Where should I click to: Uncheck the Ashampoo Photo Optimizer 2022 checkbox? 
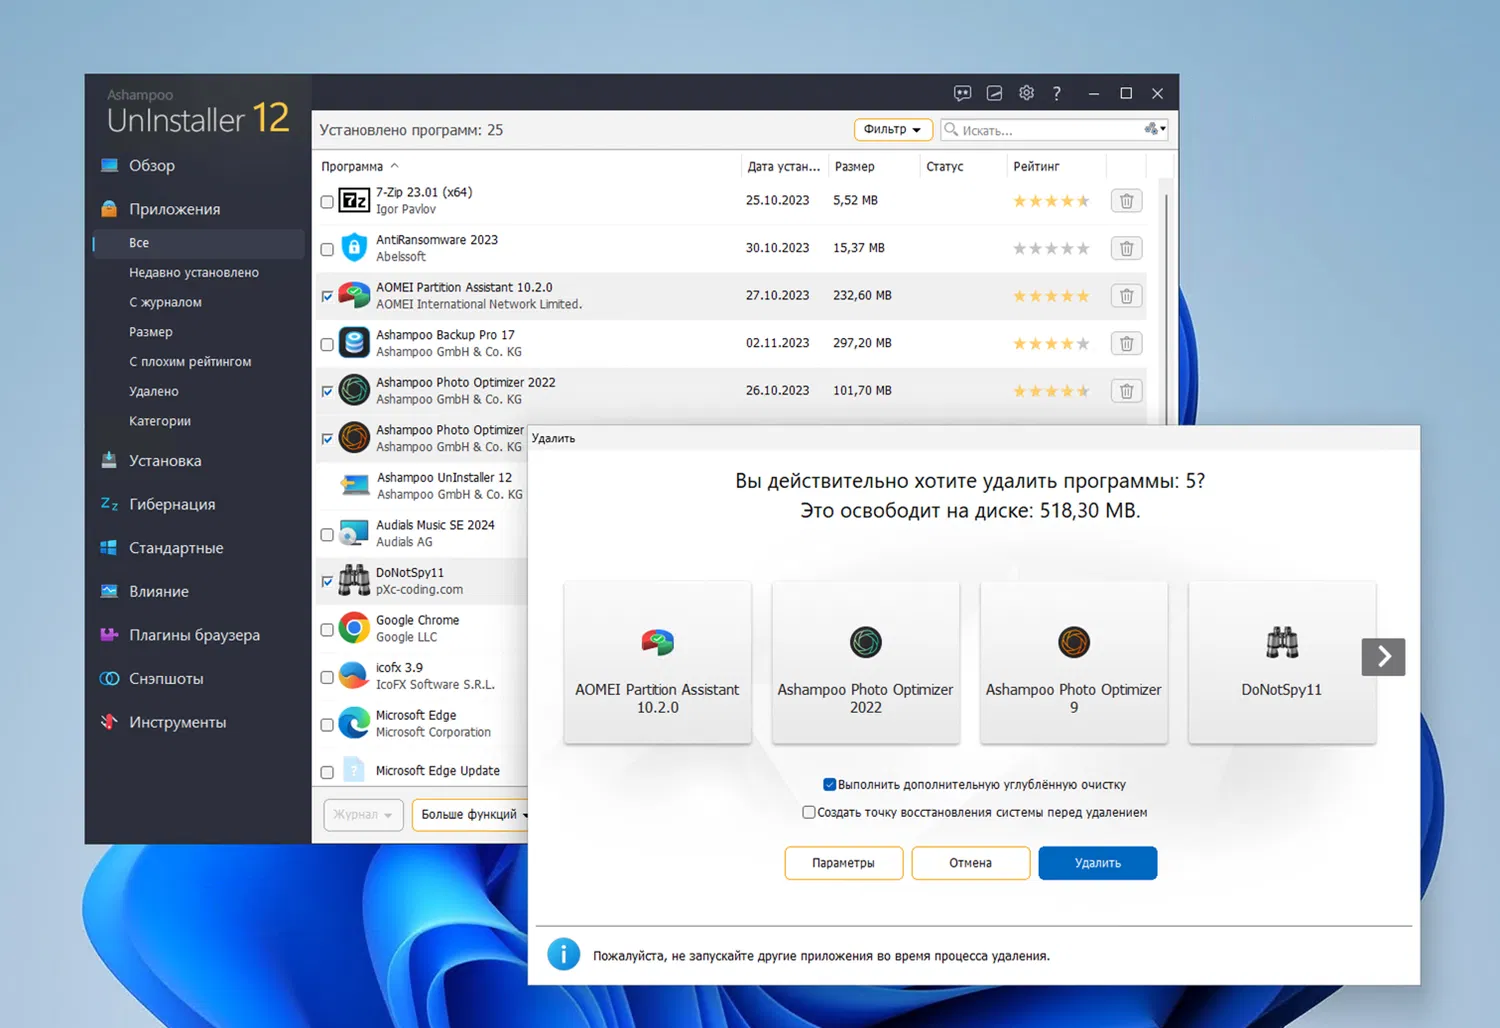327,392
